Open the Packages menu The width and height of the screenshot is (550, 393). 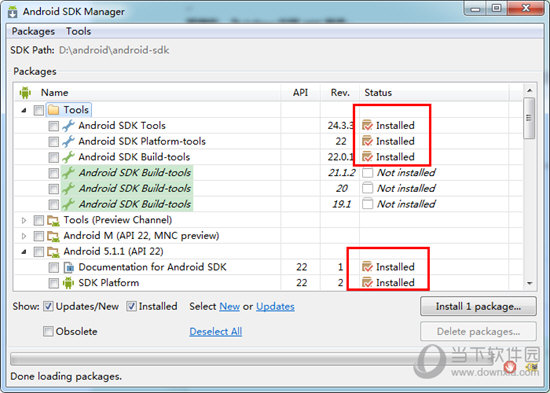coord(33,31)
